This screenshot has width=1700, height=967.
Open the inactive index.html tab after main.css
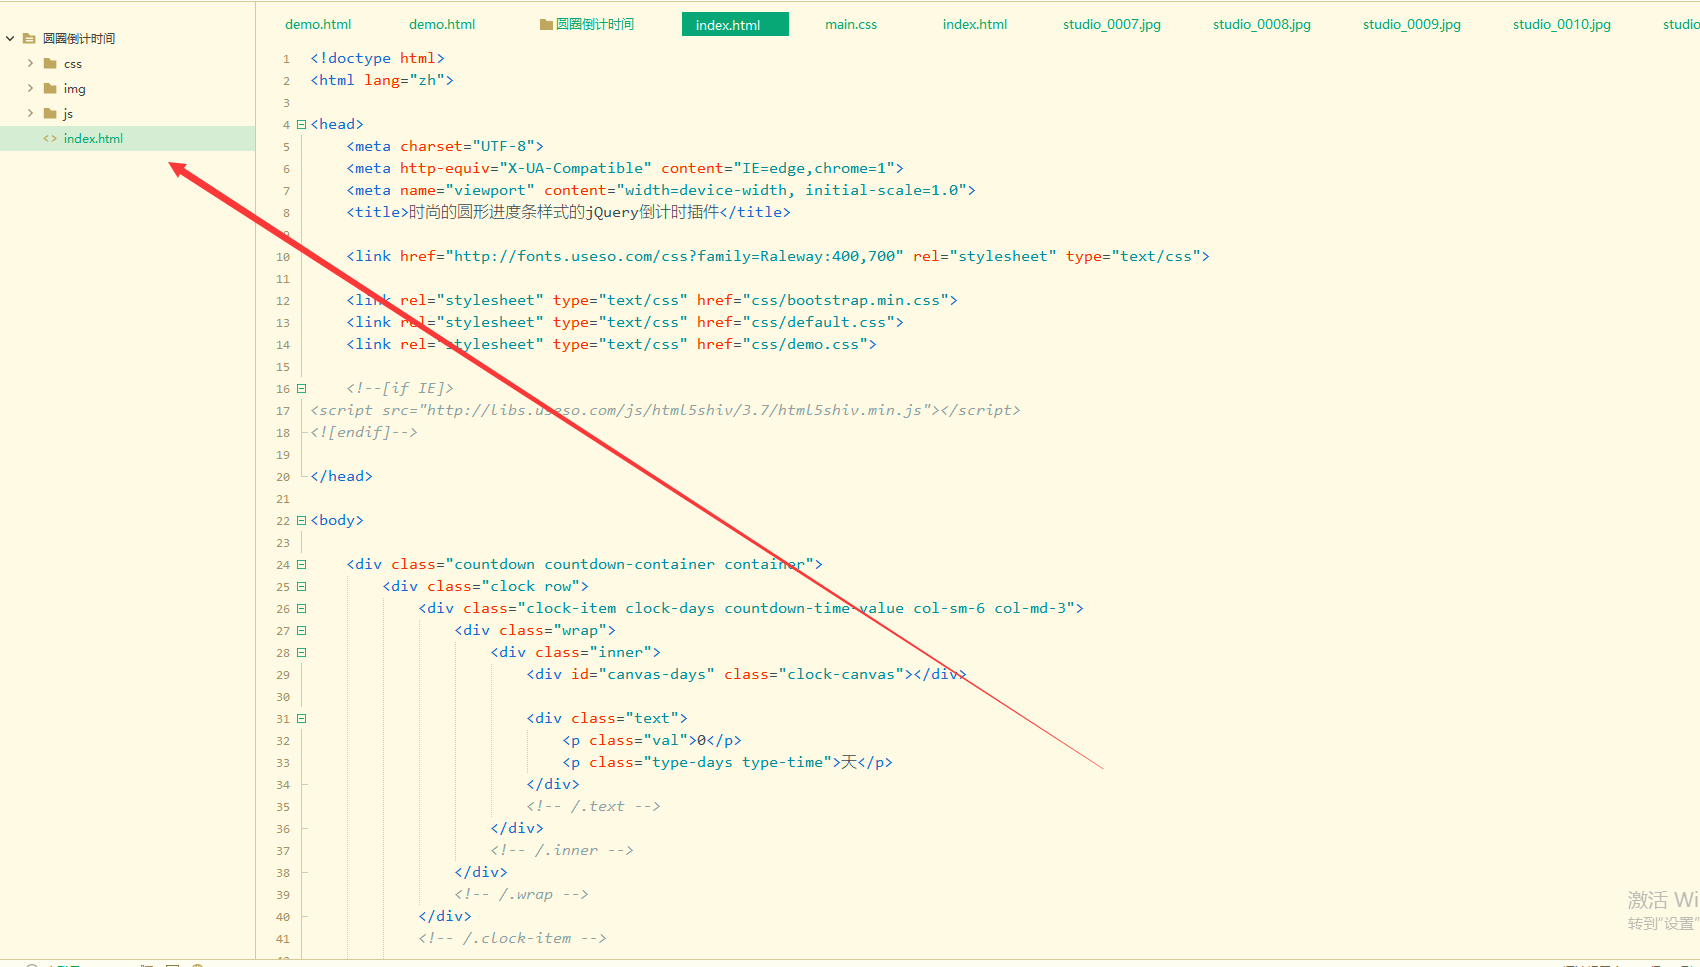(975, 24)
